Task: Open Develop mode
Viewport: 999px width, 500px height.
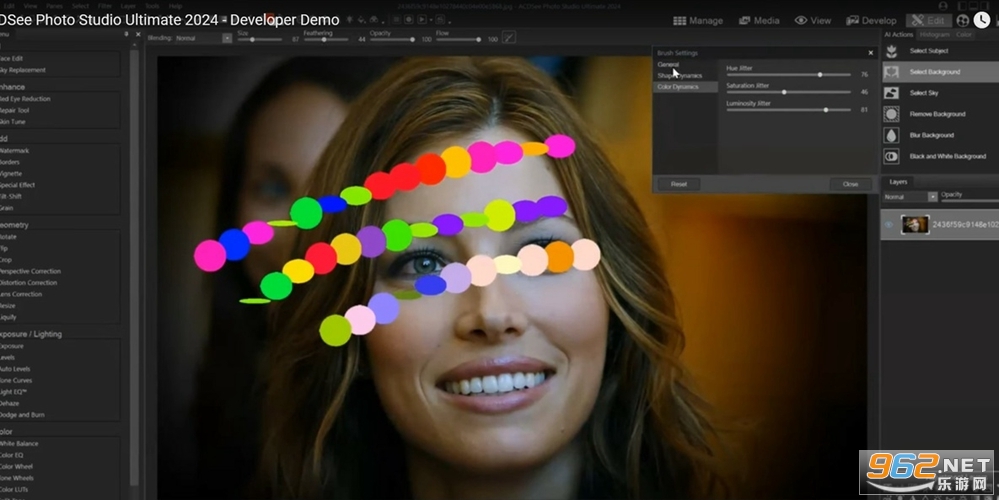Action: pos(871,20)
